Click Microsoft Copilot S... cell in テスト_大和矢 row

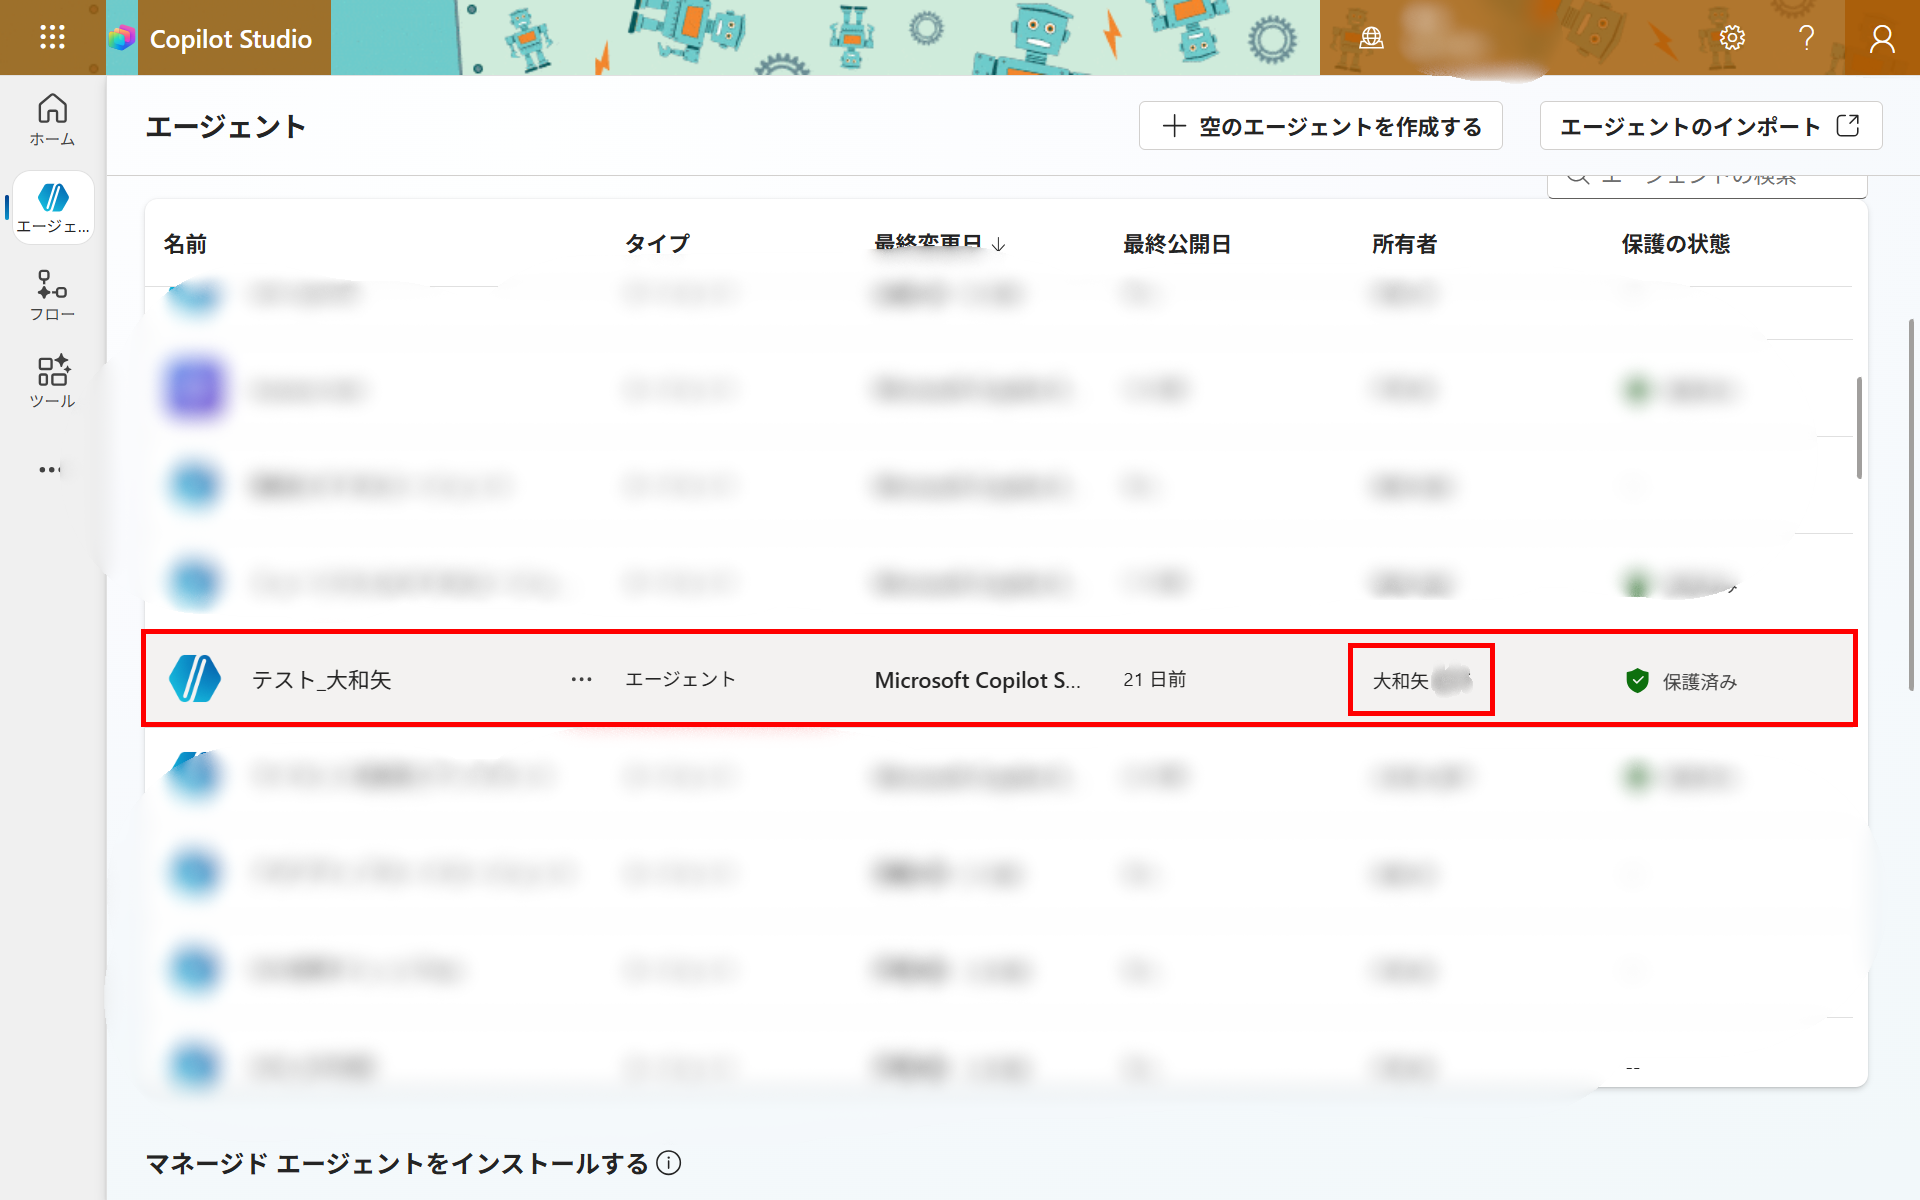click(977, 680)
